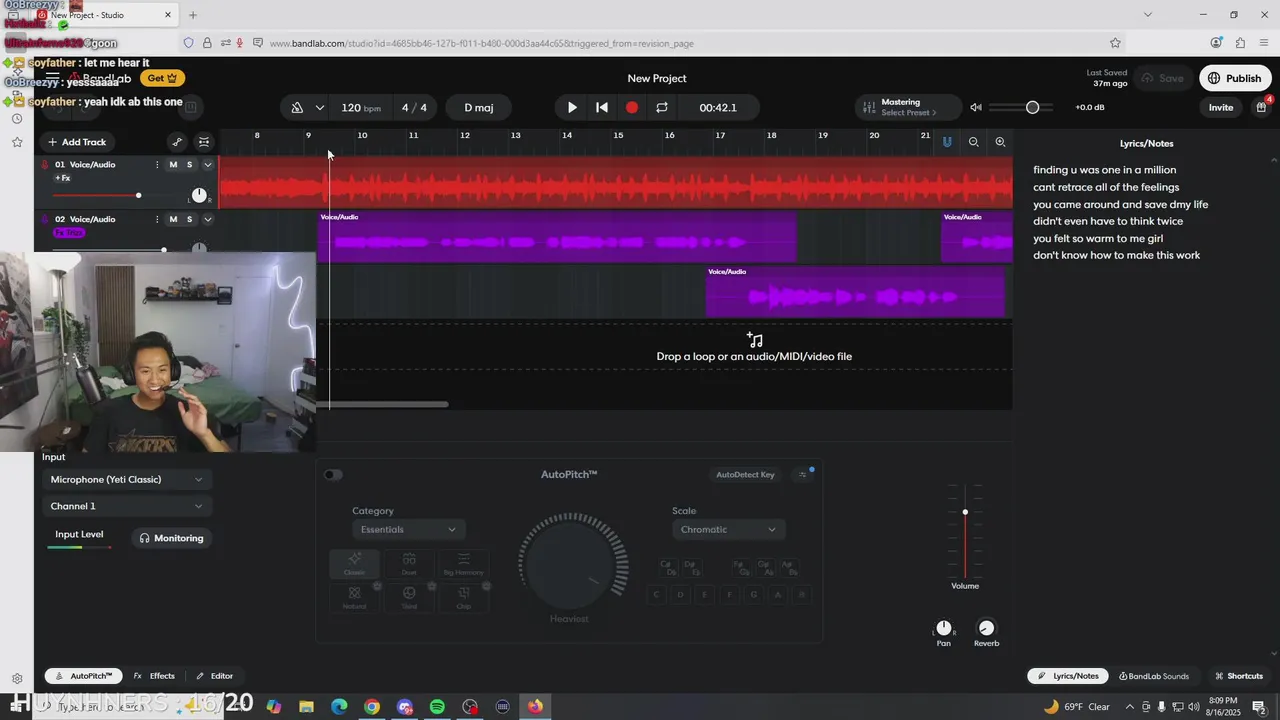Click the Publish button

(x=1234, y=78)
